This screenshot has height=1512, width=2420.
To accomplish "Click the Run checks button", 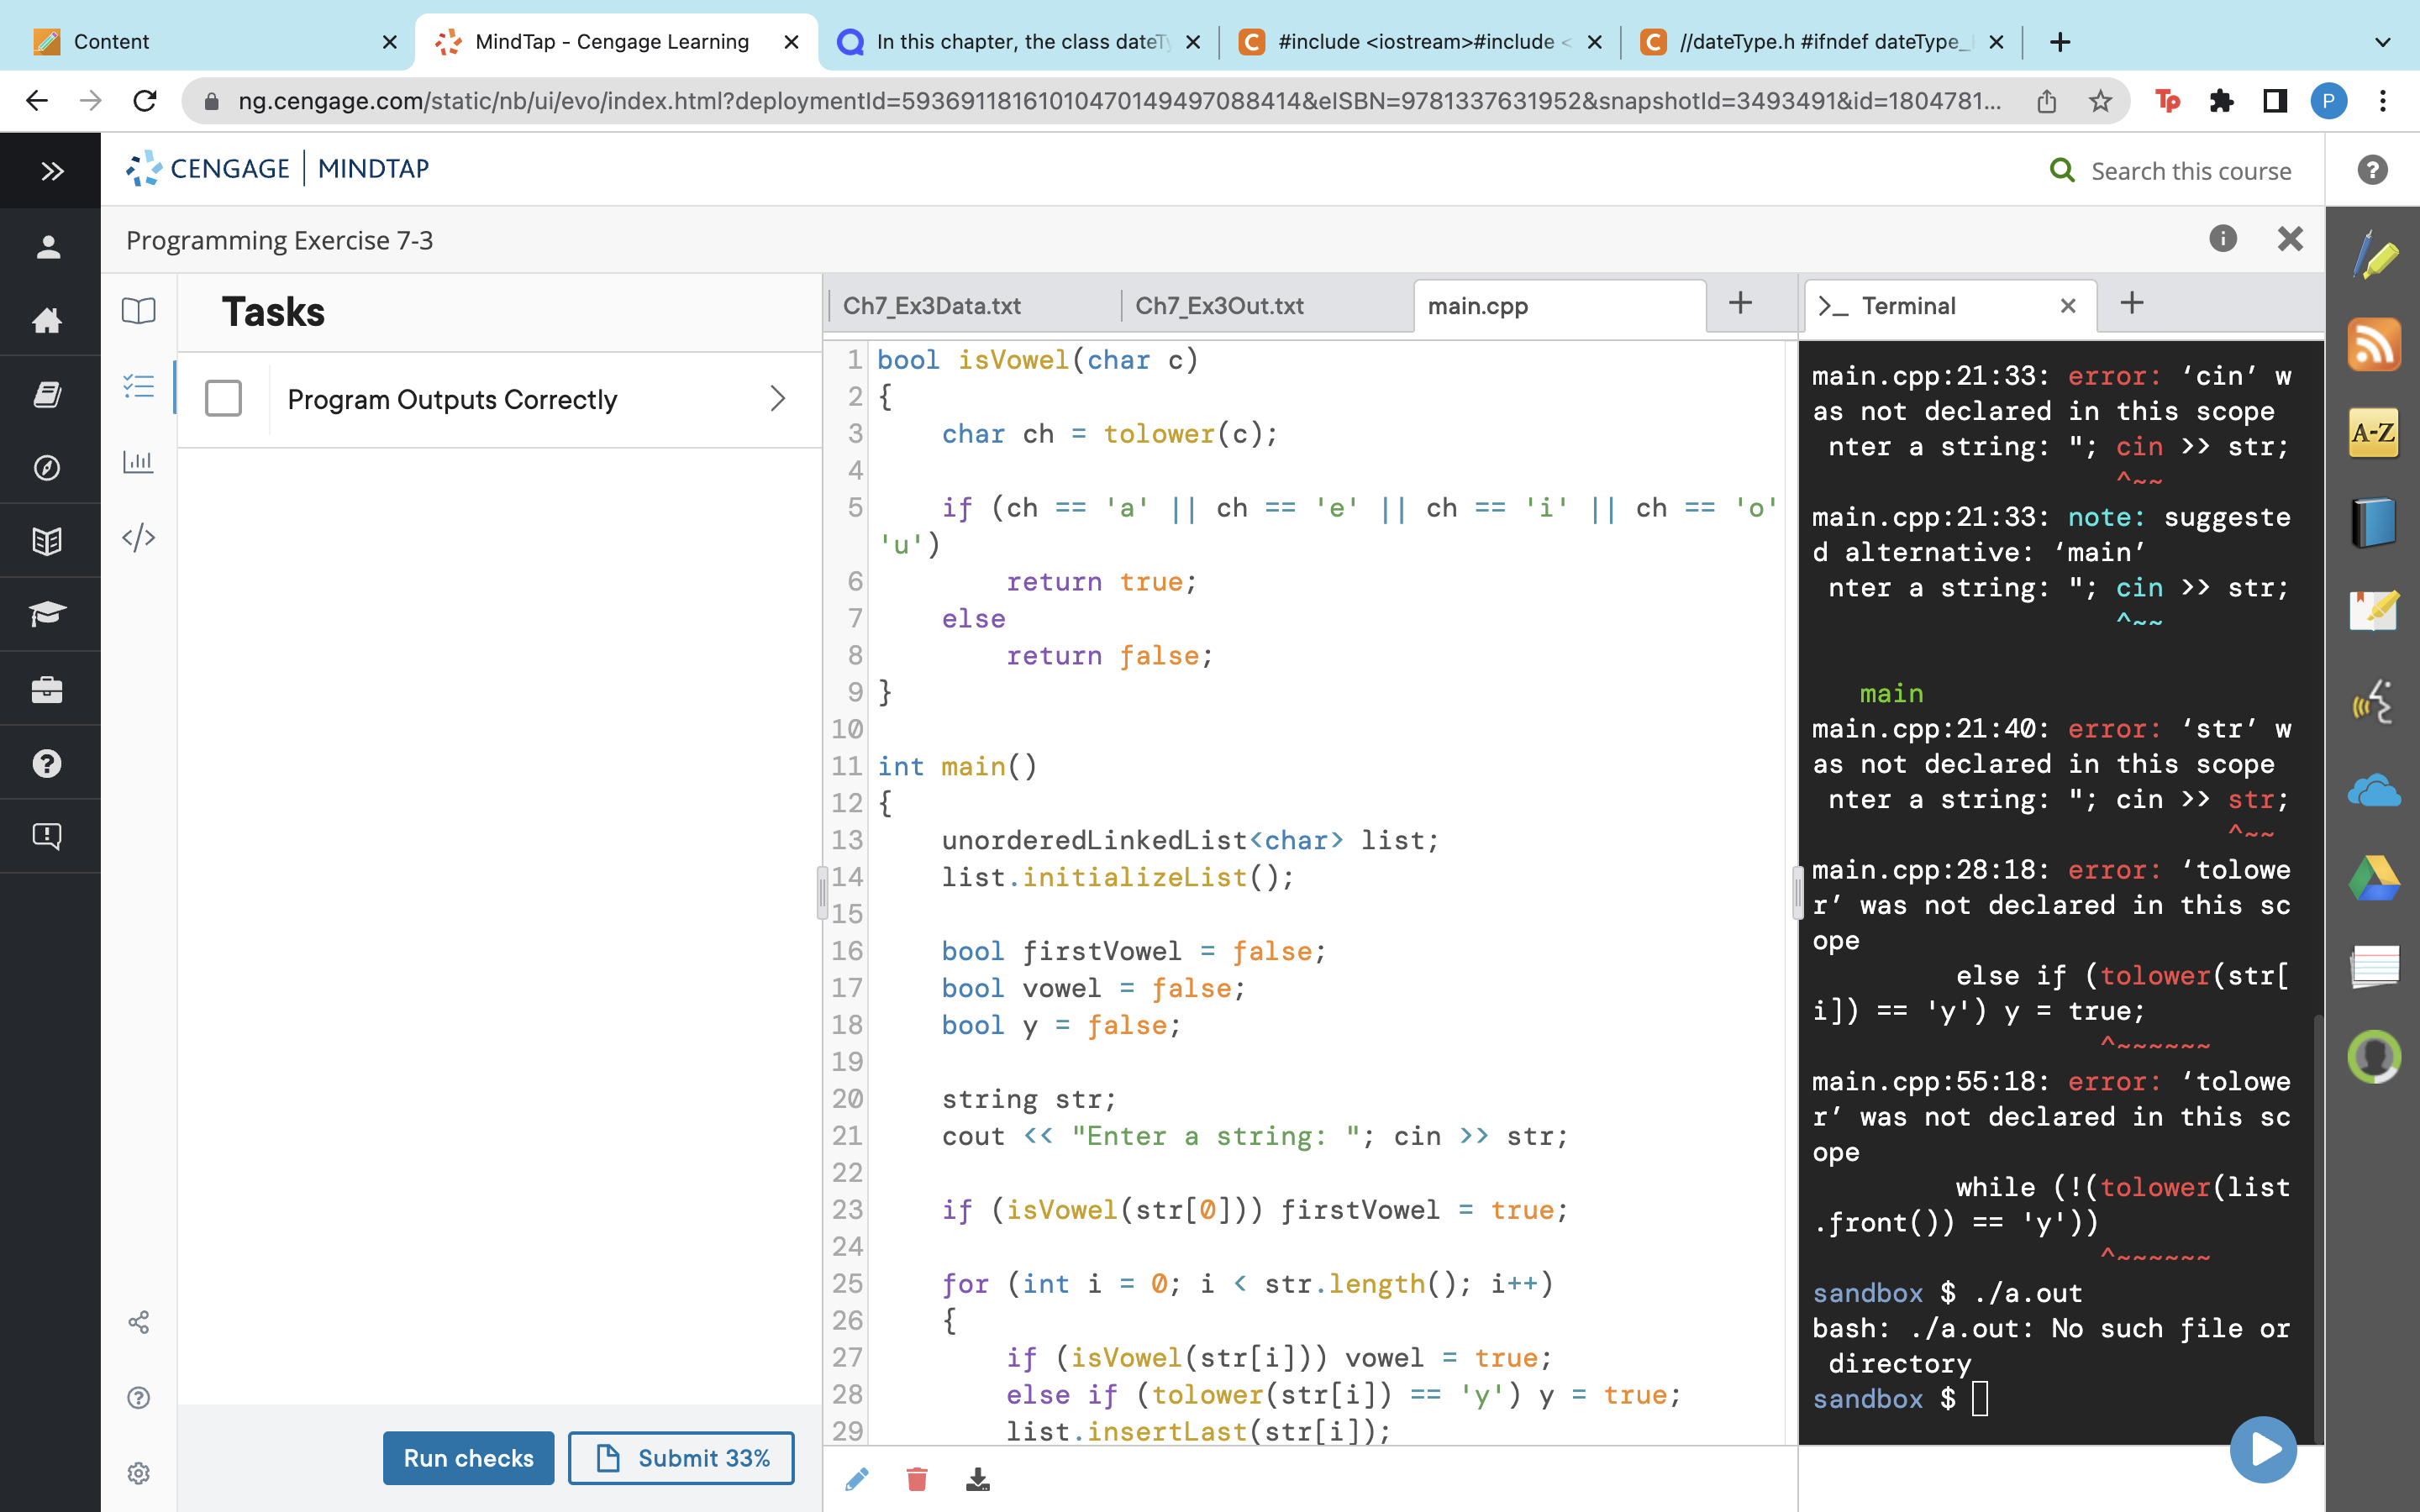I will (468, 1458).
